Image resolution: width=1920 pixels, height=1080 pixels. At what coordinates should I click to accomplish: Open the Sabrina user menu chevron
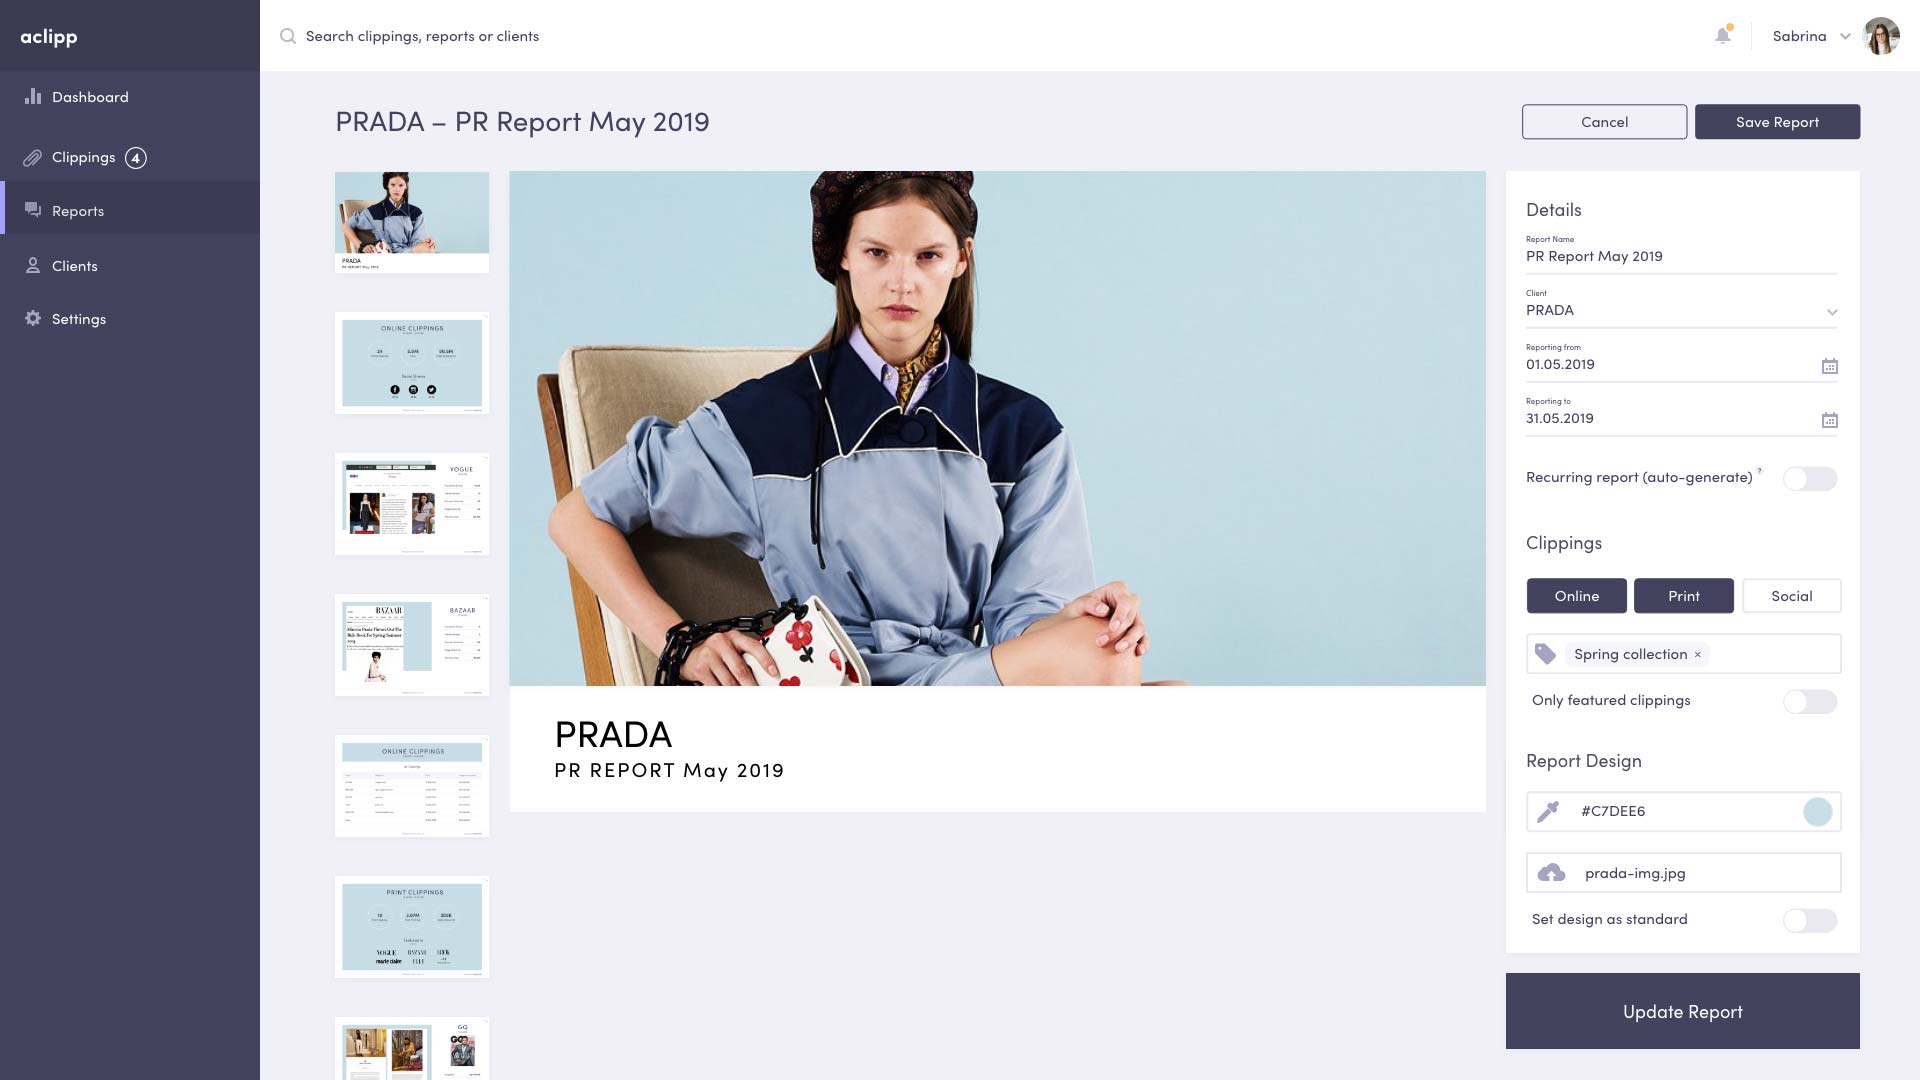[1845, 36]
